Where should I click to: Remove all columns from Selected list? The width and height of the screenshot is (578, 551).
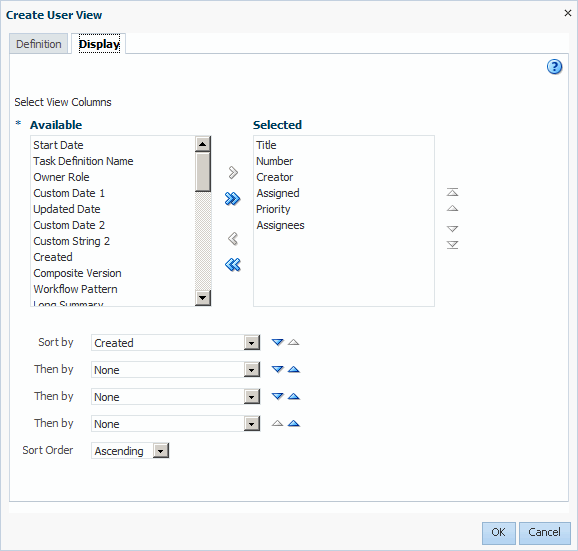click(233, 265)
